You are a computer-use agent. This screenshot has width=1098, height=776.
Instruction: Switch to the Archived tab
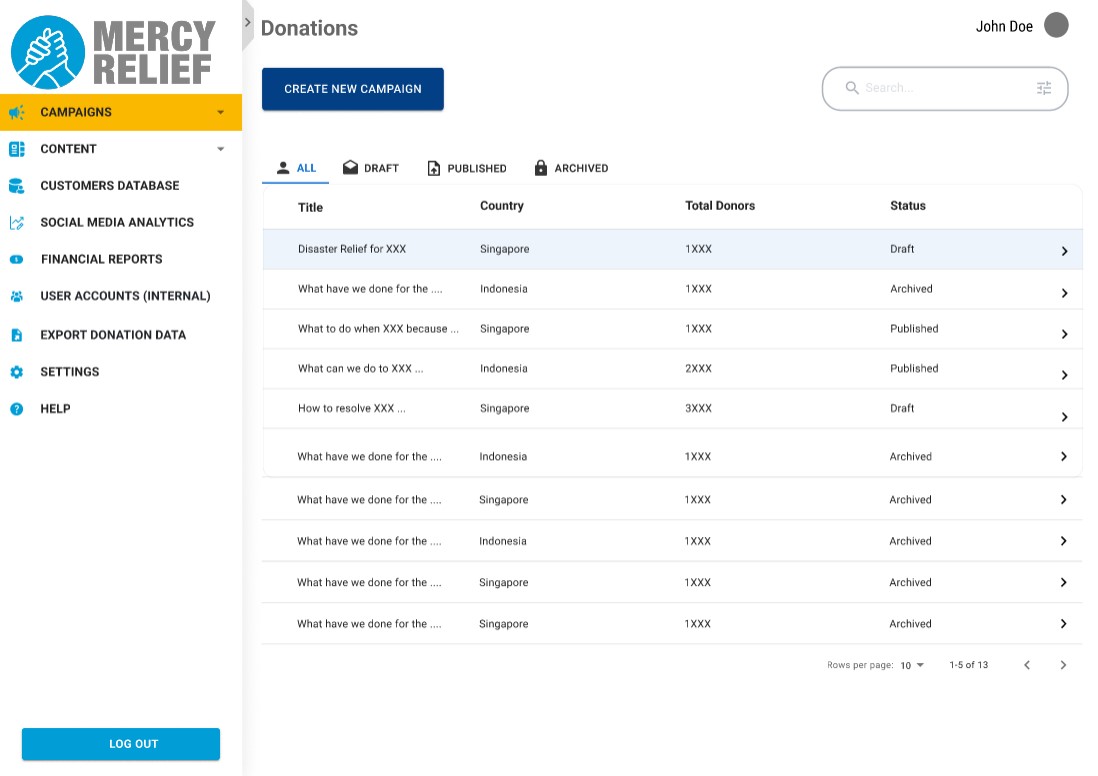[x=571, y=168]
